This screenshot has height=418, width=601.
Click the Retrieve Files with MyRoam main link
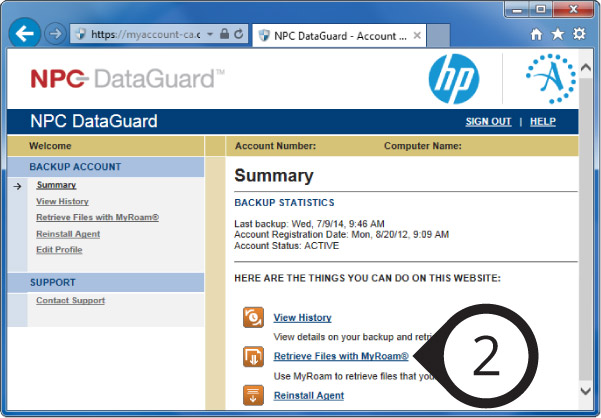(x=340, y=356)
